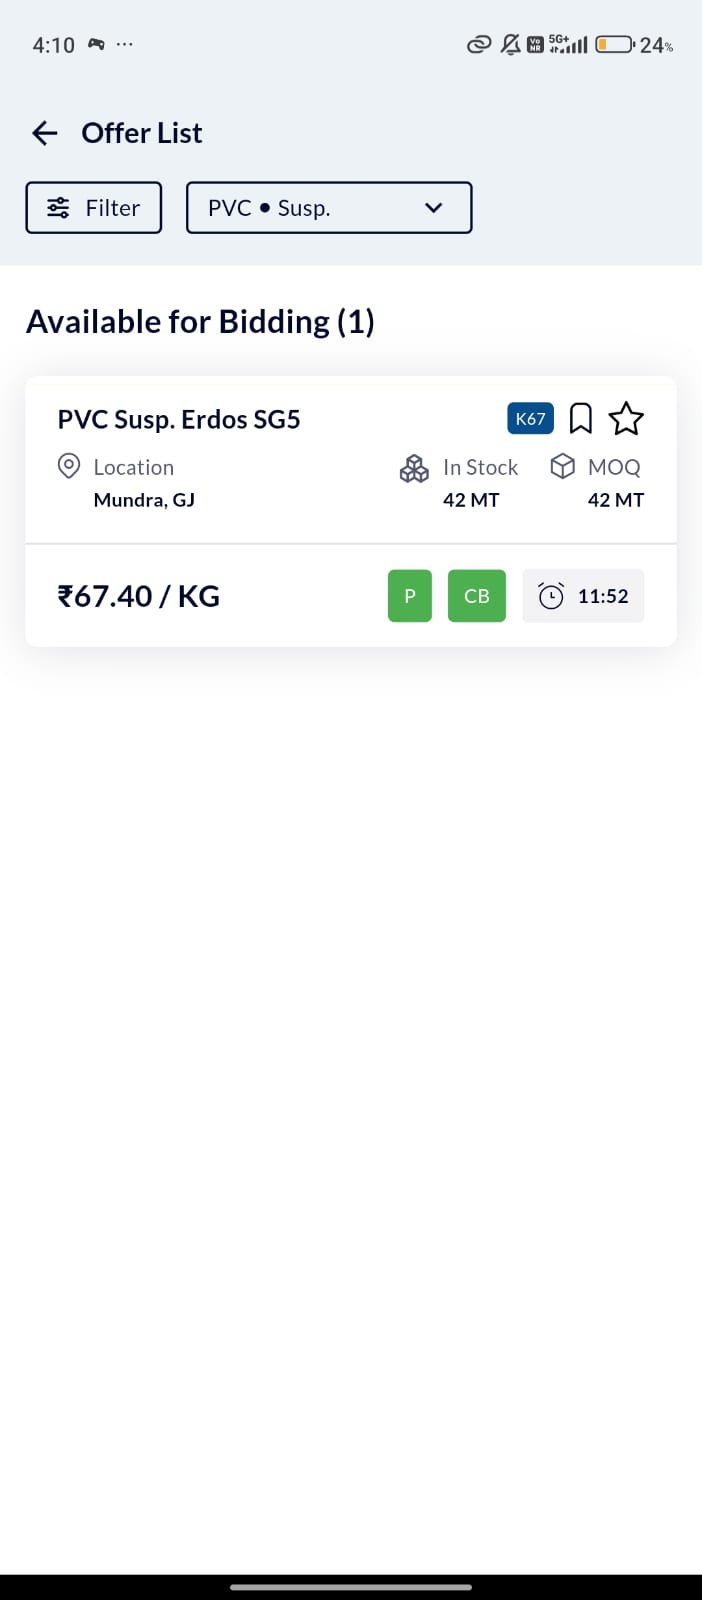Open the Offer List screen title
The width and height of the screenshot is (702, 1600).
point(141,132)
